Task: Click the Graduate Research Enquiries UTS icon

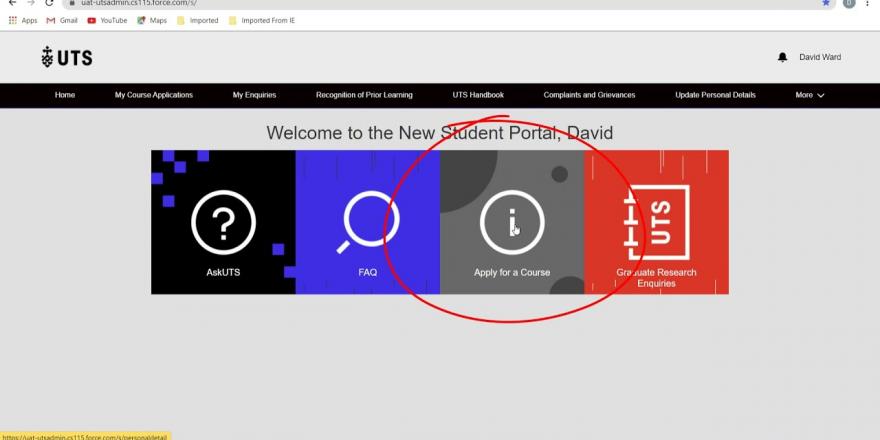Action: click(657, 223)
